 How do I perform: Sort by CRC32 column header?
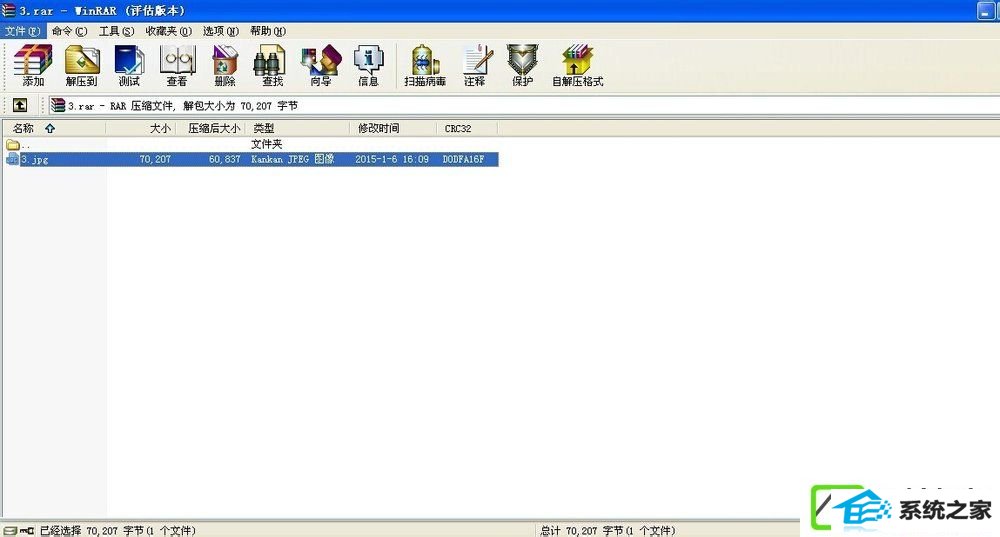467,128
